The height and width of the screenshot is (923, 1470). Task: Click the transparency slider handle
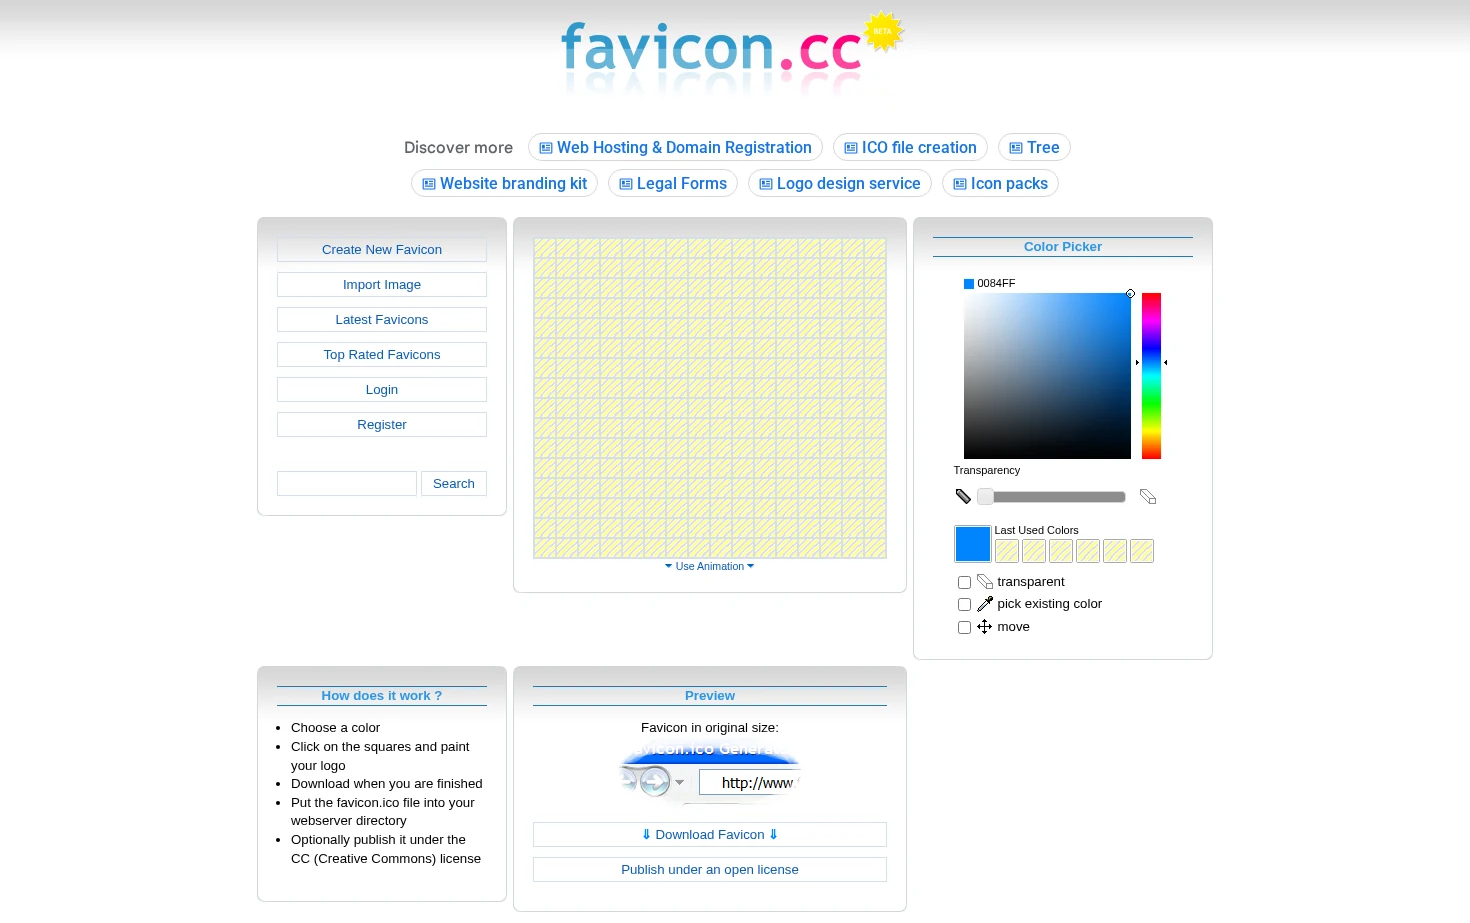[985, 497]
